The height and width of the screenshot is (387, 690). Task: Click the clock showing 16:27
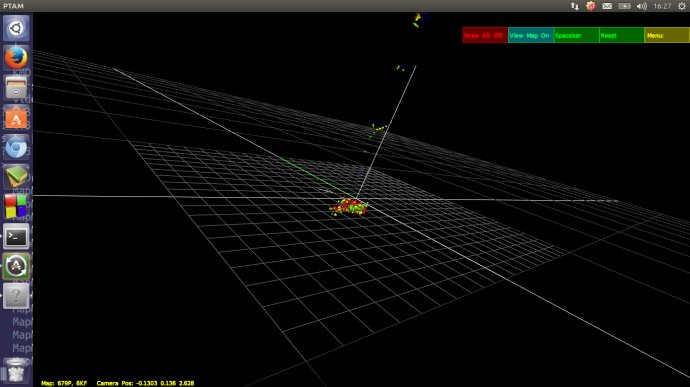(662, 6)
